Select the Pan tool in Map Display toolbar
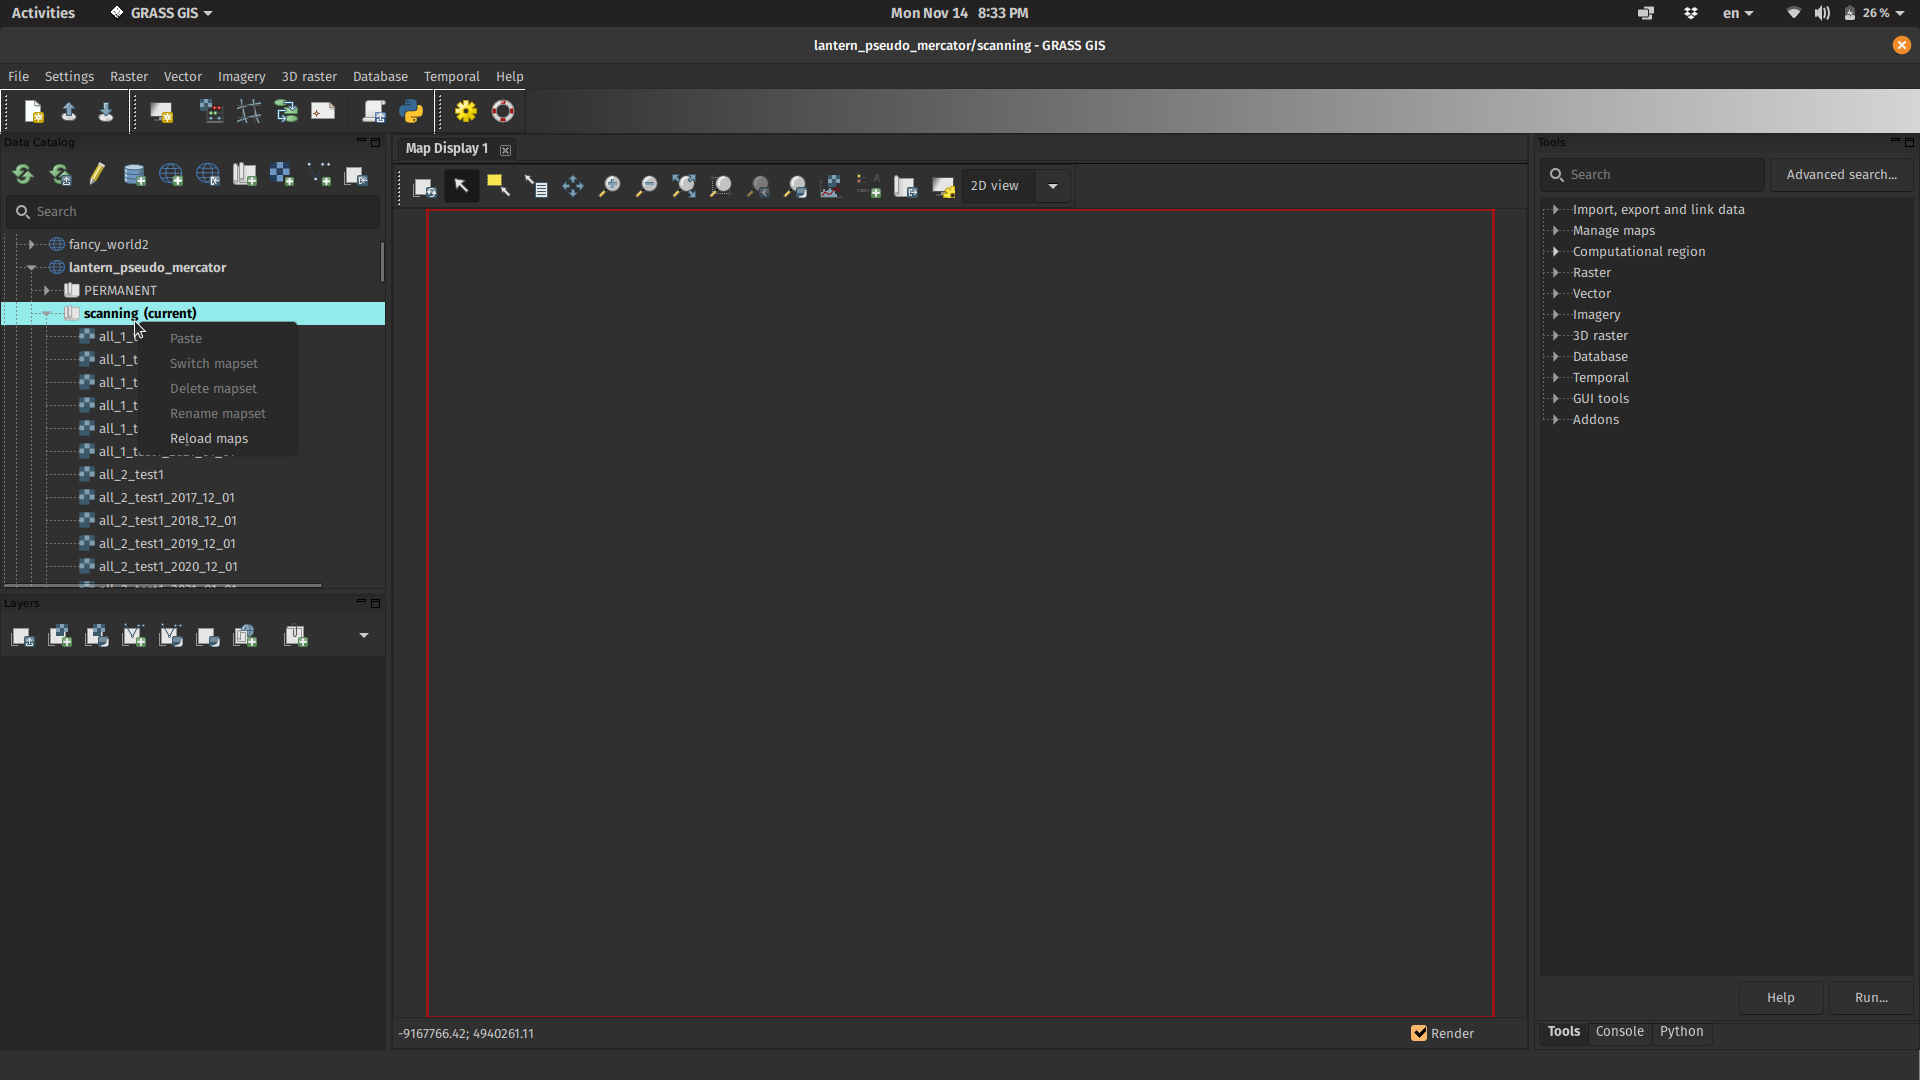The width and height of the screenshot is (1920, 1080). point(573,186)
